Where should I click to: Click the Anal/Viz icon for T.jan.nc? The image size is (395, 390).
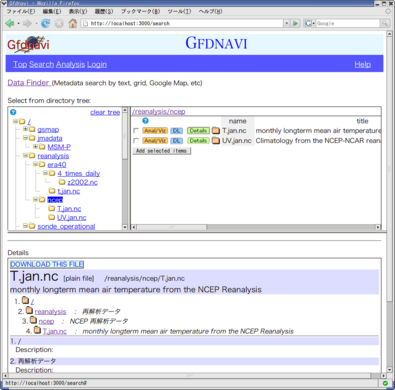(155, 131)
